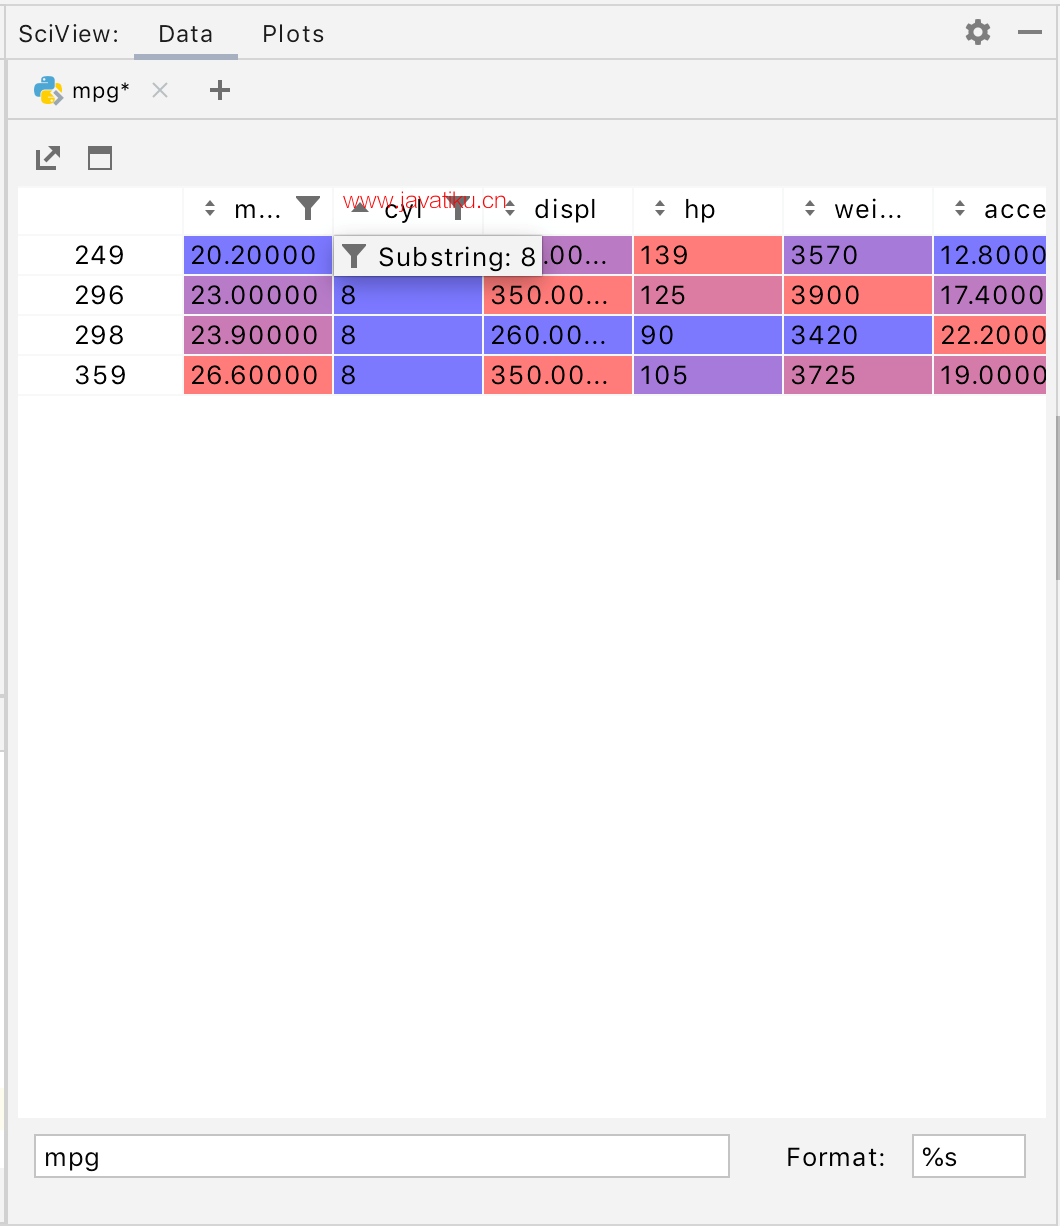Select displ cell 260.00... in row 298
Viewport: 1060px width, 1226px height.
[558, 335]
